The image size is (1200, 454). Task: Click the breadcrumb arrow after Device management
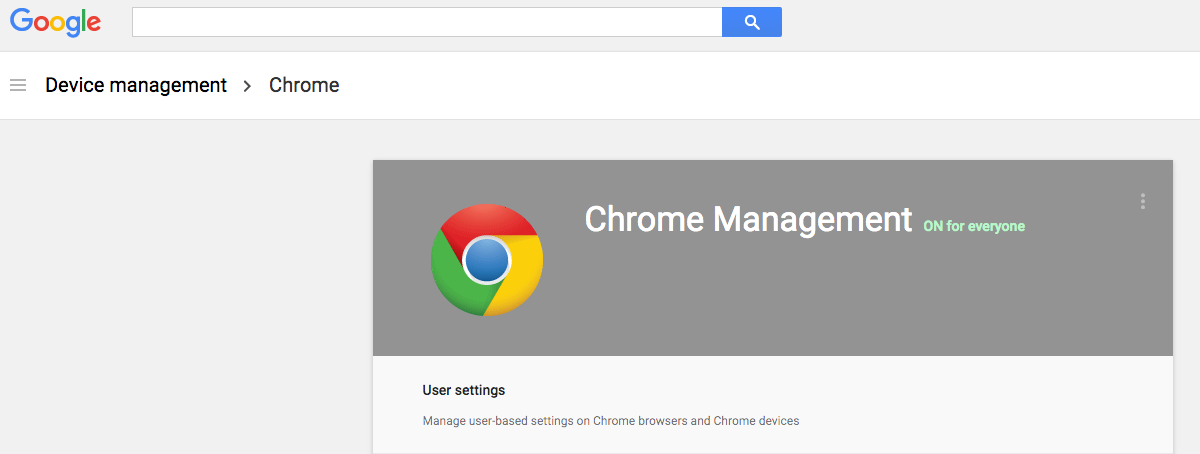coord(248,86)
